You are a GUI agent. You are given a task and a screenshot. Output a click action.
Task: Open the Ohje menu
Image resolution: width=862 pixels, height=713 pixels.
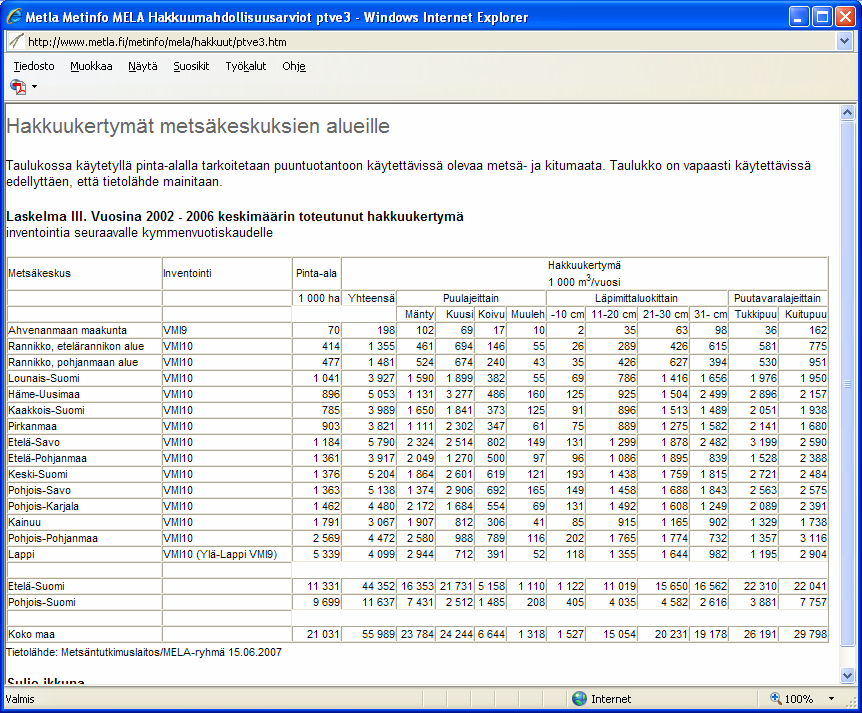pos(294,67)
